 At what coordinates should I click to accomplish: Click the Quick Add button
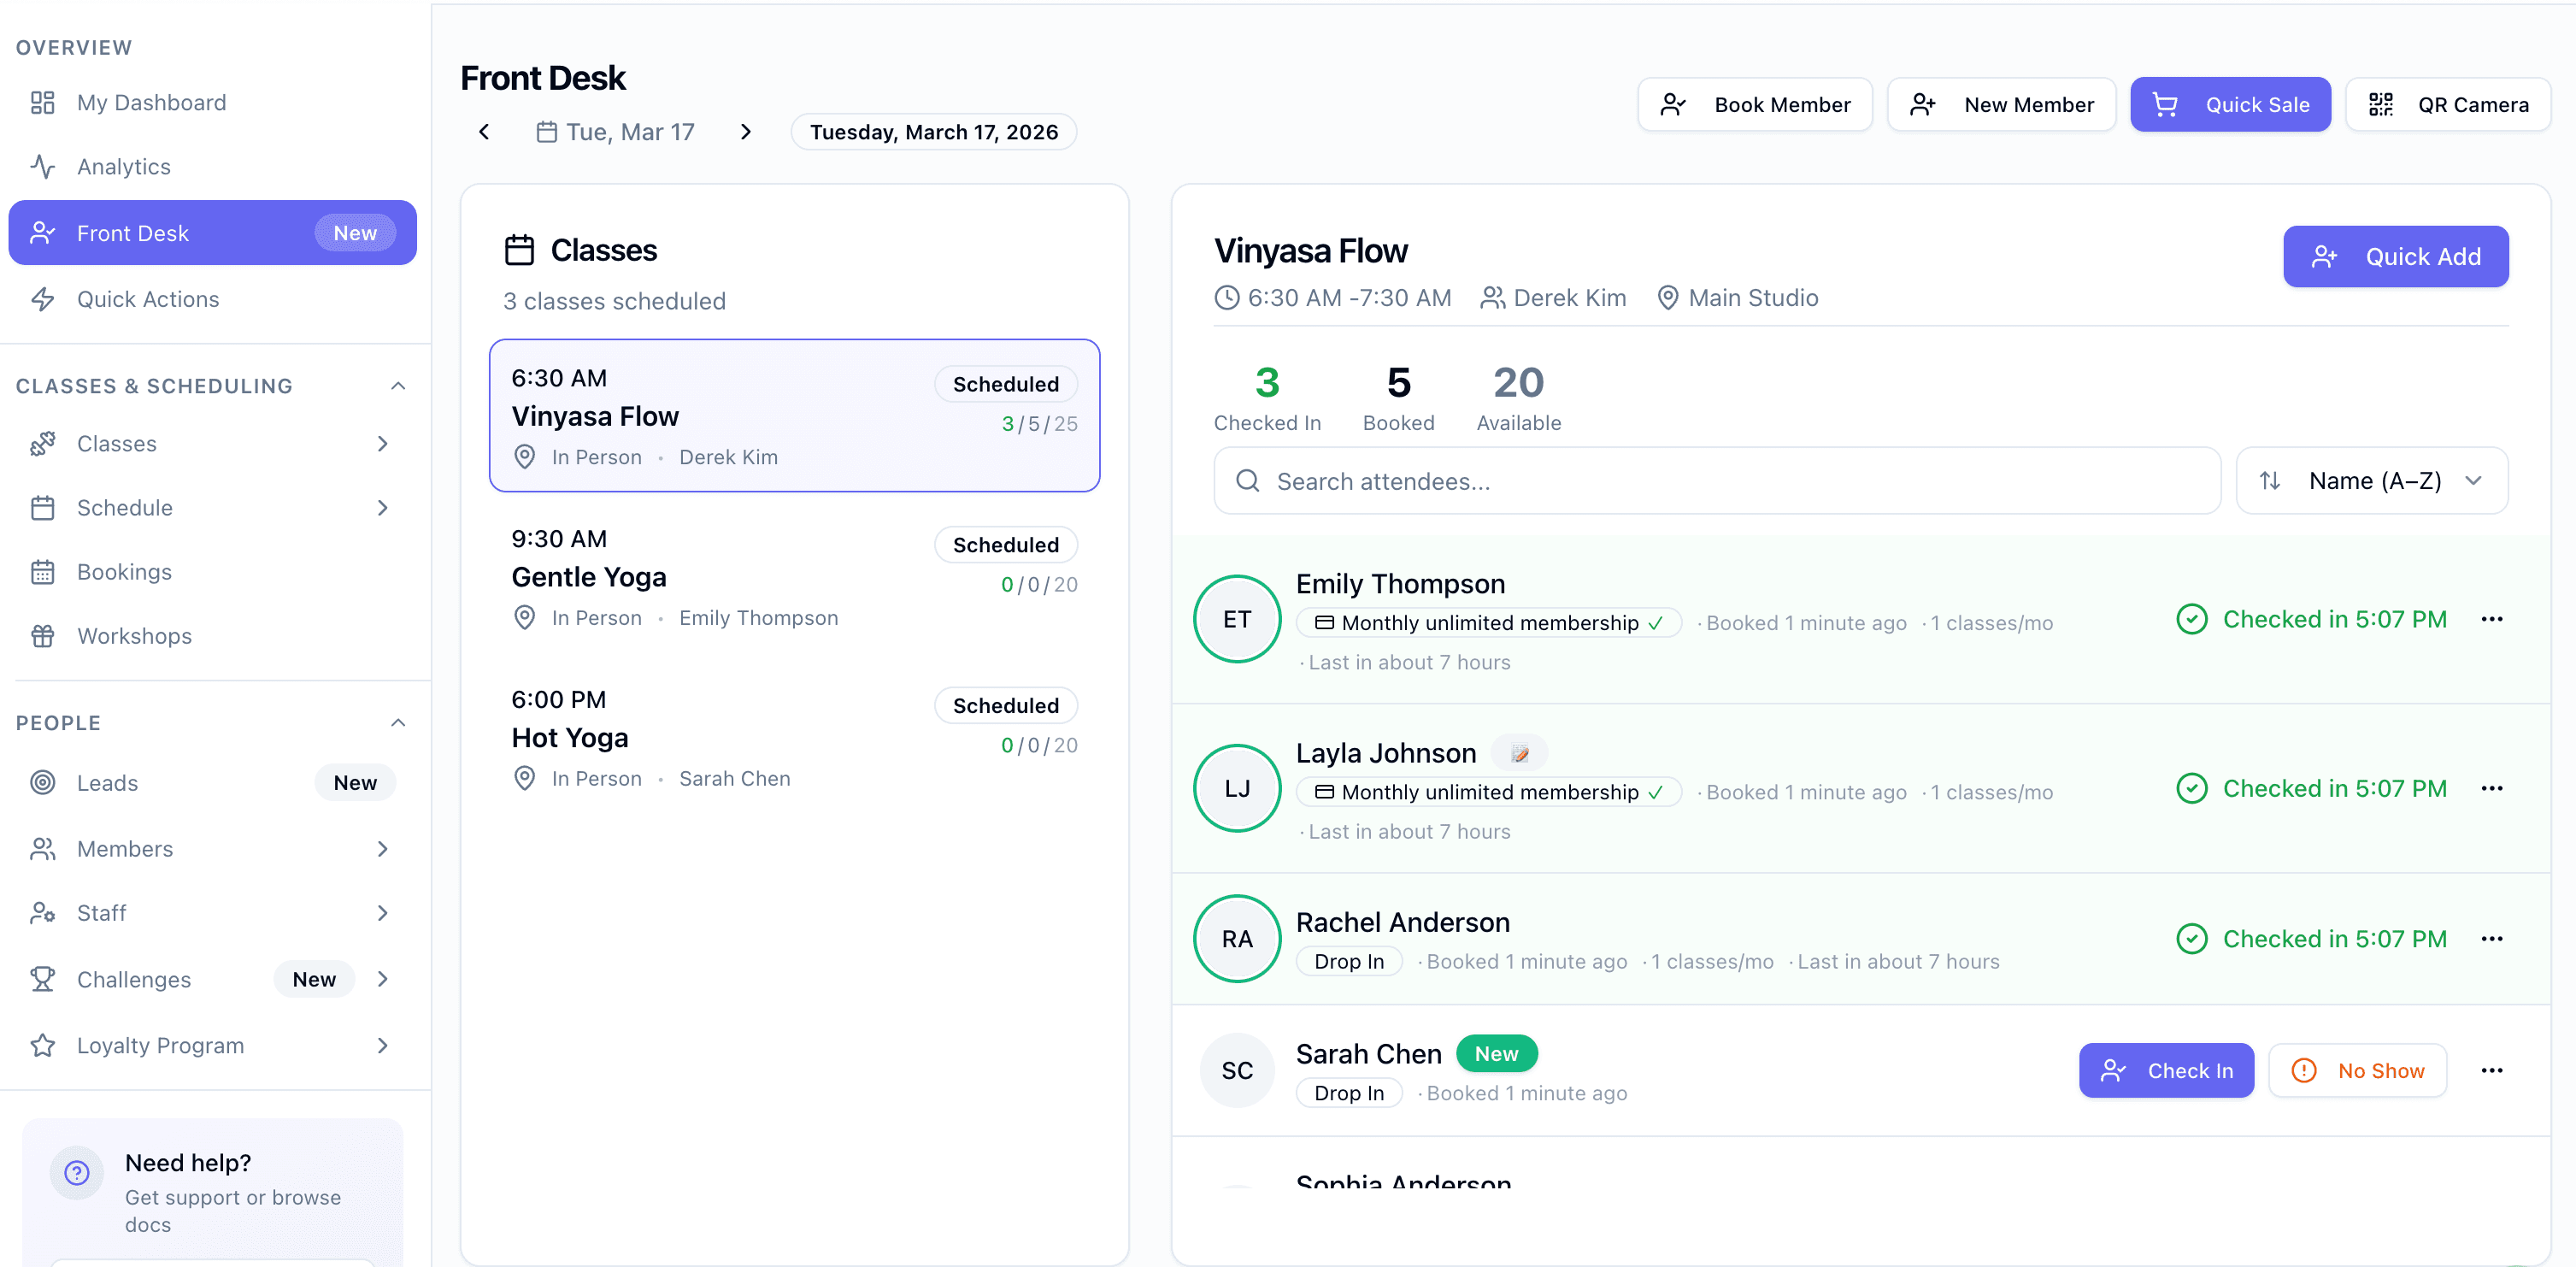pos(2396,256)
